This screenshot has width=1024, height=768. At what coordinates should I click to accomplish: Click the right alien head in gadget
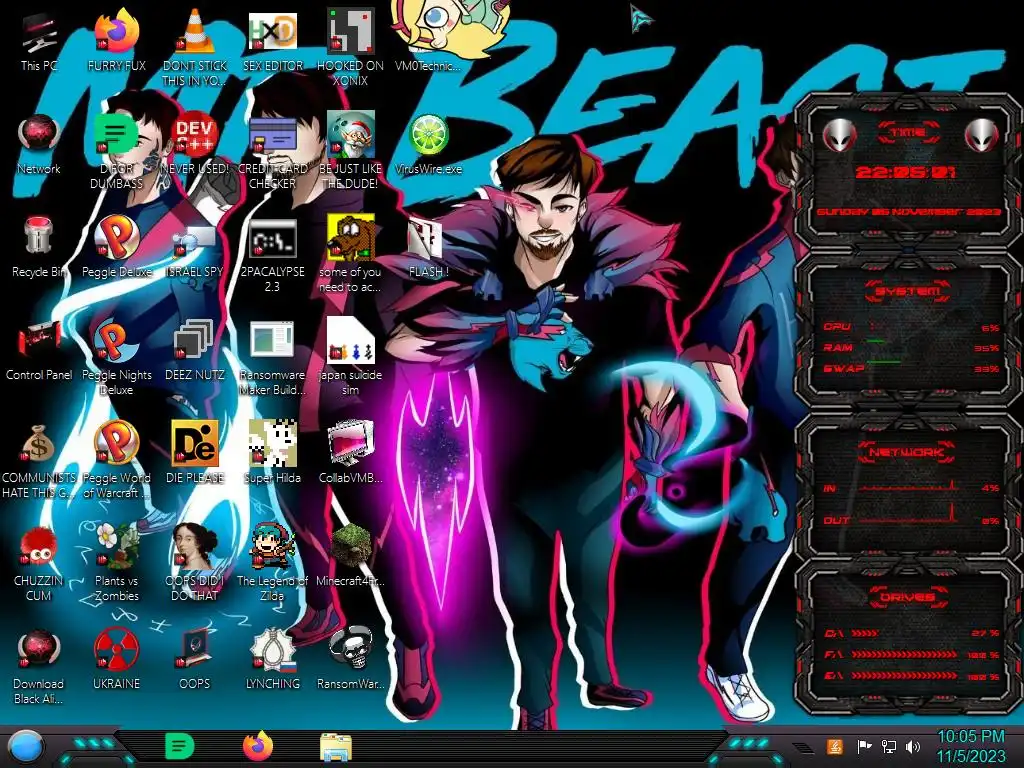pyautogui.click(x=982, y=135)
